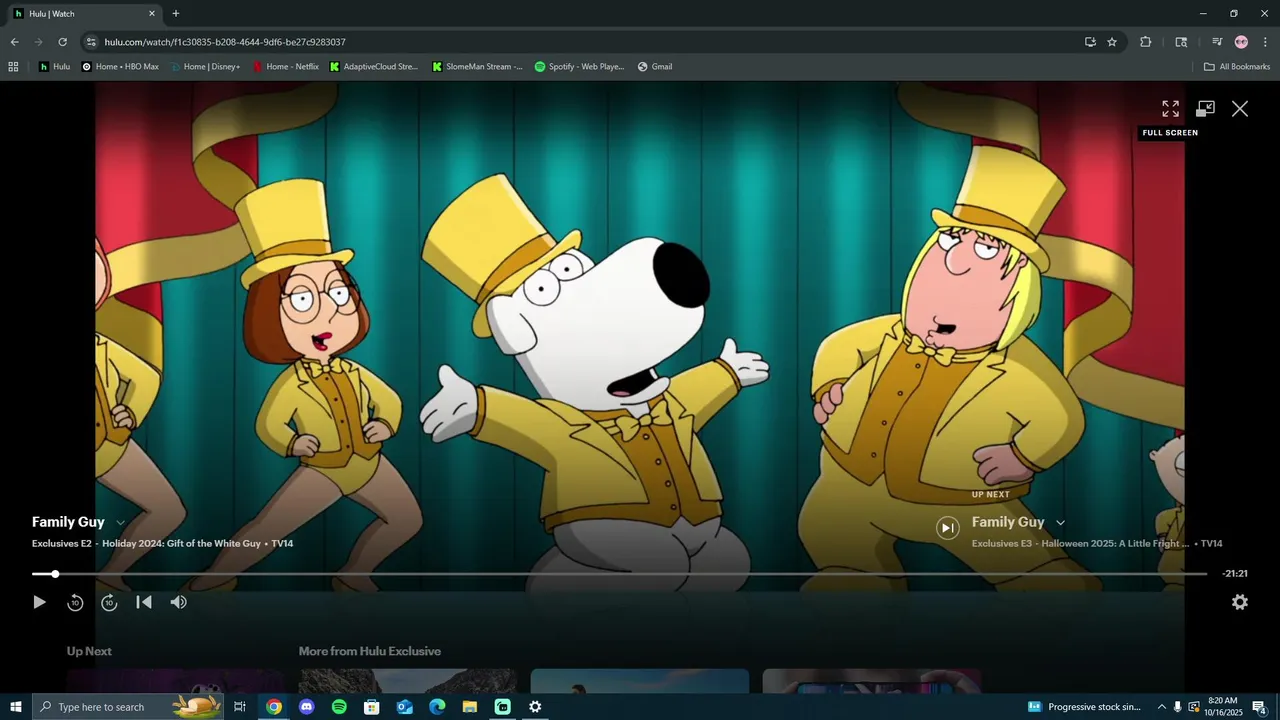Close the Hulu video player
This screenshot has width=1280, height=720.
1240,109
